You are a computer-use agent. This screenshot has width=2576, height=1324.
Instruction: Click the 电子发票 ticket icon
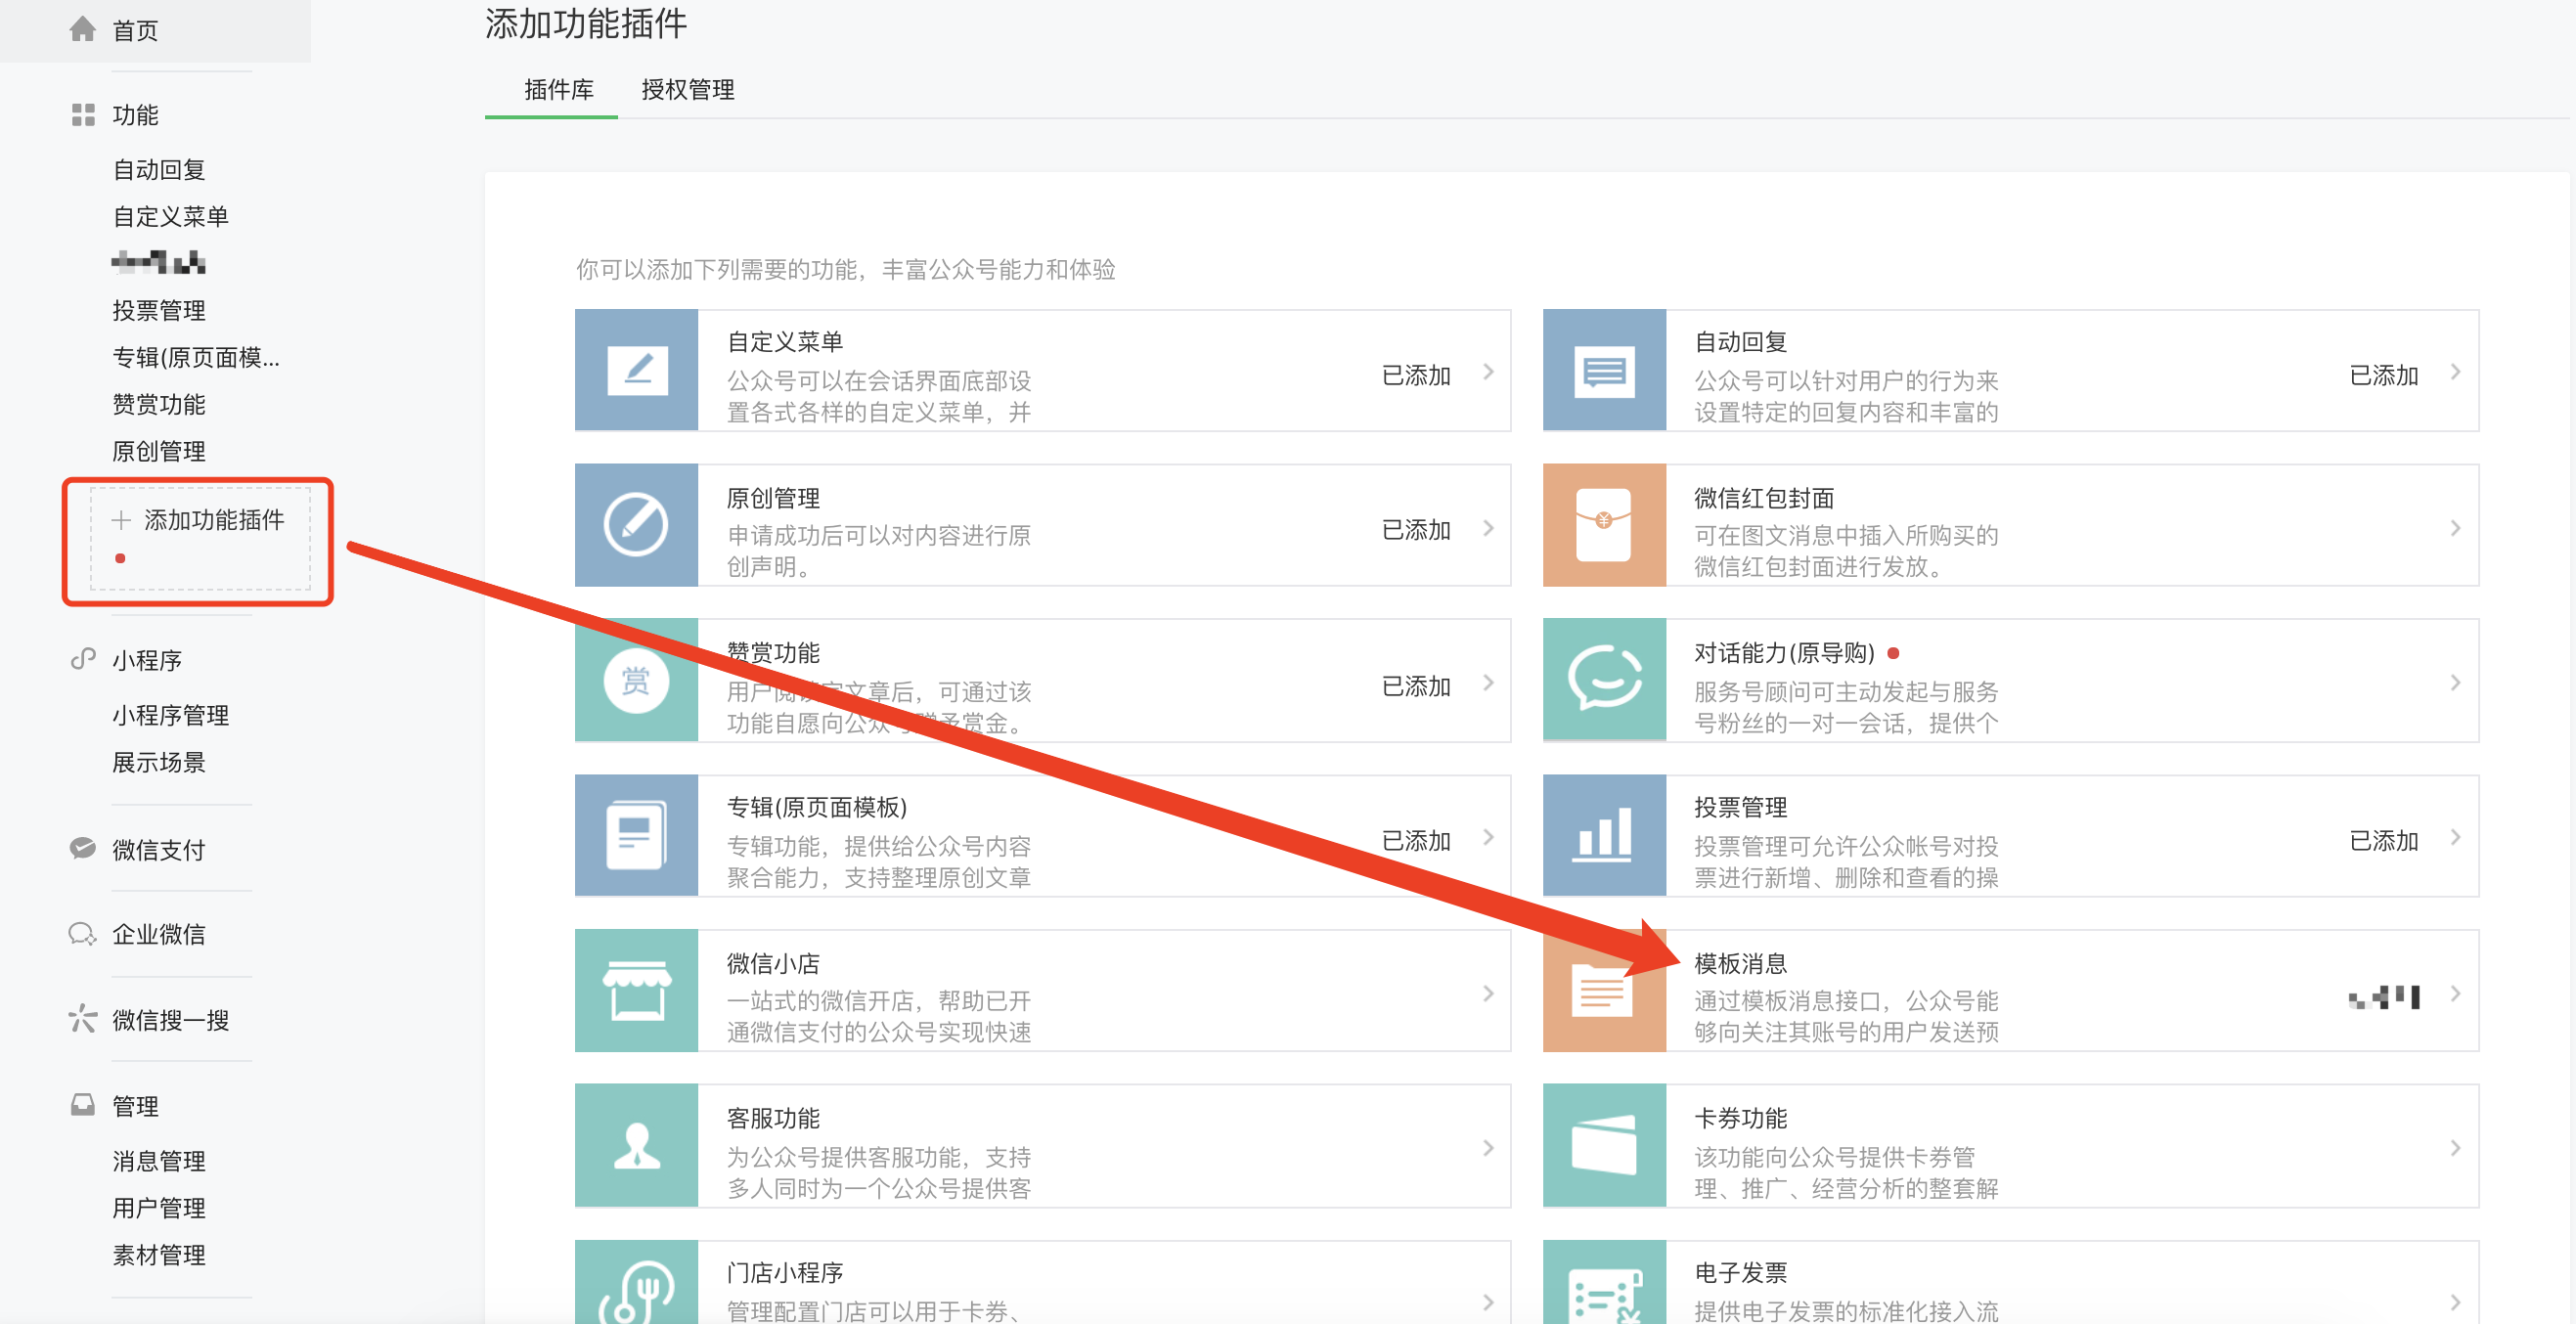coord(1604,1283)
